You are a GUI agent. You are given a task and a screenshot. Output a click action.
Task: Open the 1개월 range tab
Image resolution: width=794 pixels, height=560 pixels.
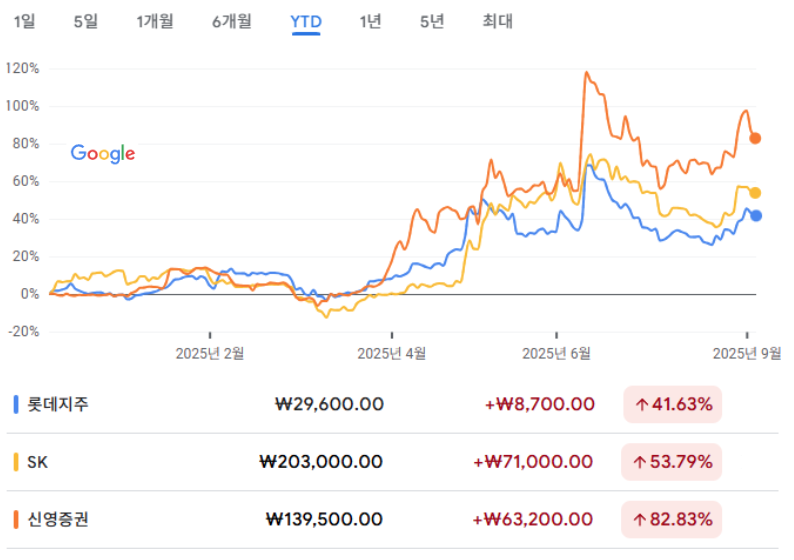click(x=155, y=21)
